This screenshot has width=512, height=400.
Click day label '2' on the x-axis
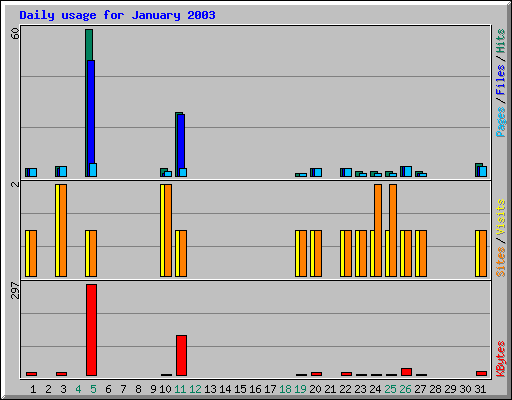click(x=48, y=389)
